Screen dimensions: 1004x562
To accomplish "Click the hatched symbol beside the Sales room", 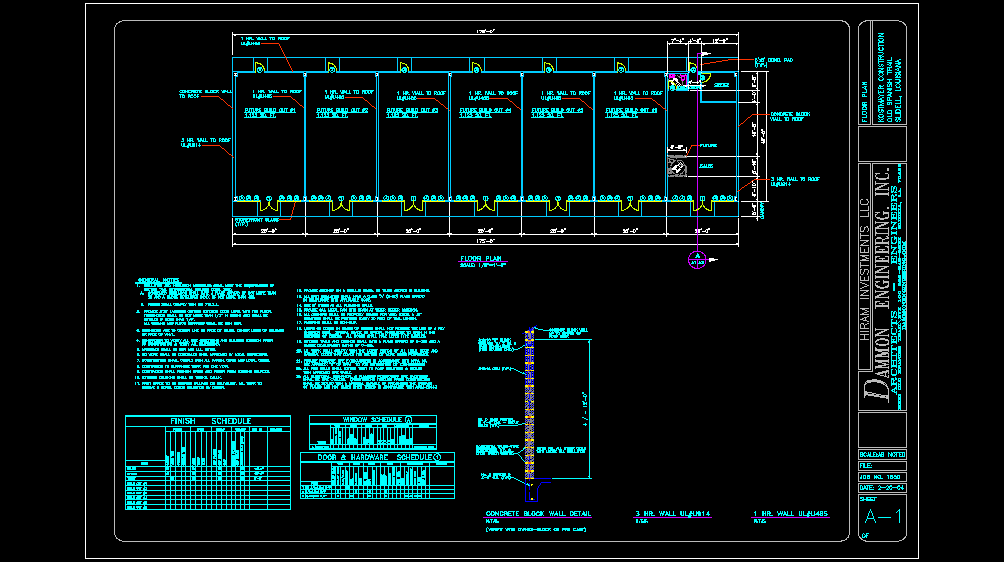I will pos(677,169).
